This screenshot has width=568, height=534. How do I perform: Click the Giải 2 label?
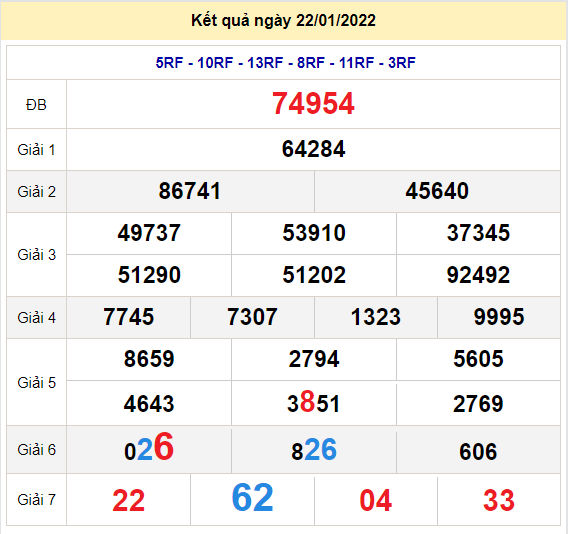(x=36, y=192)
